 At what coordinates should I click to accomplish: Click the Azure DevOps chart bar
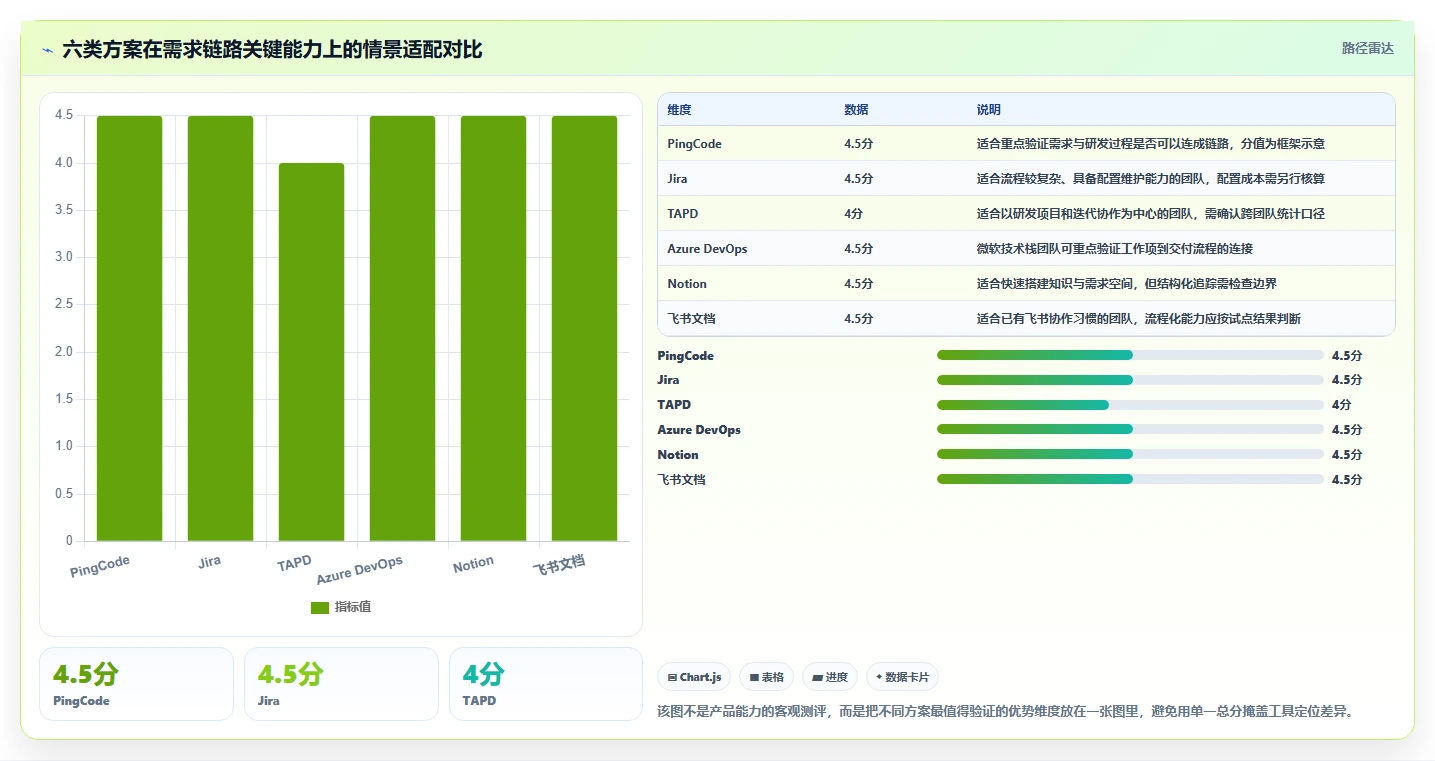point(402,328)
